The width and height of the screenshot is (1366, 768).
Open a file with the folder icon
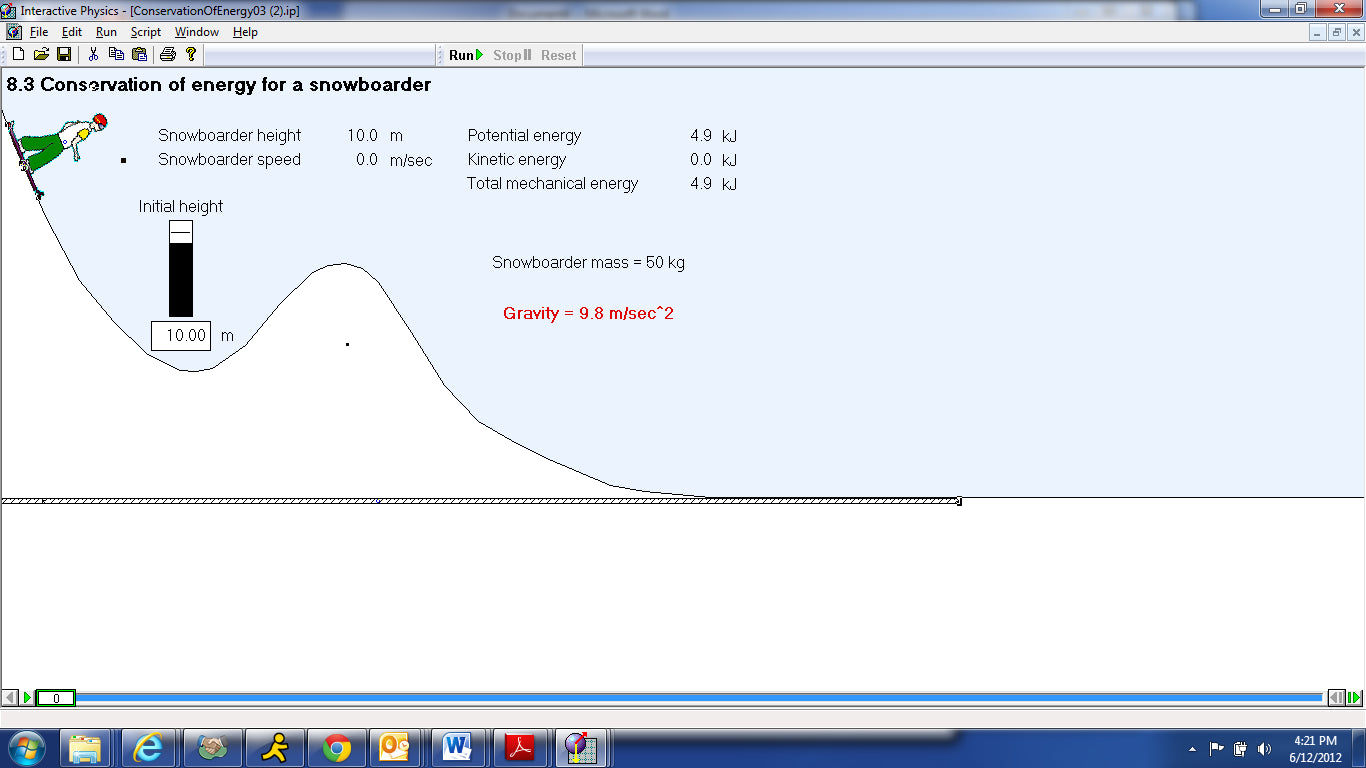[41, 55]
